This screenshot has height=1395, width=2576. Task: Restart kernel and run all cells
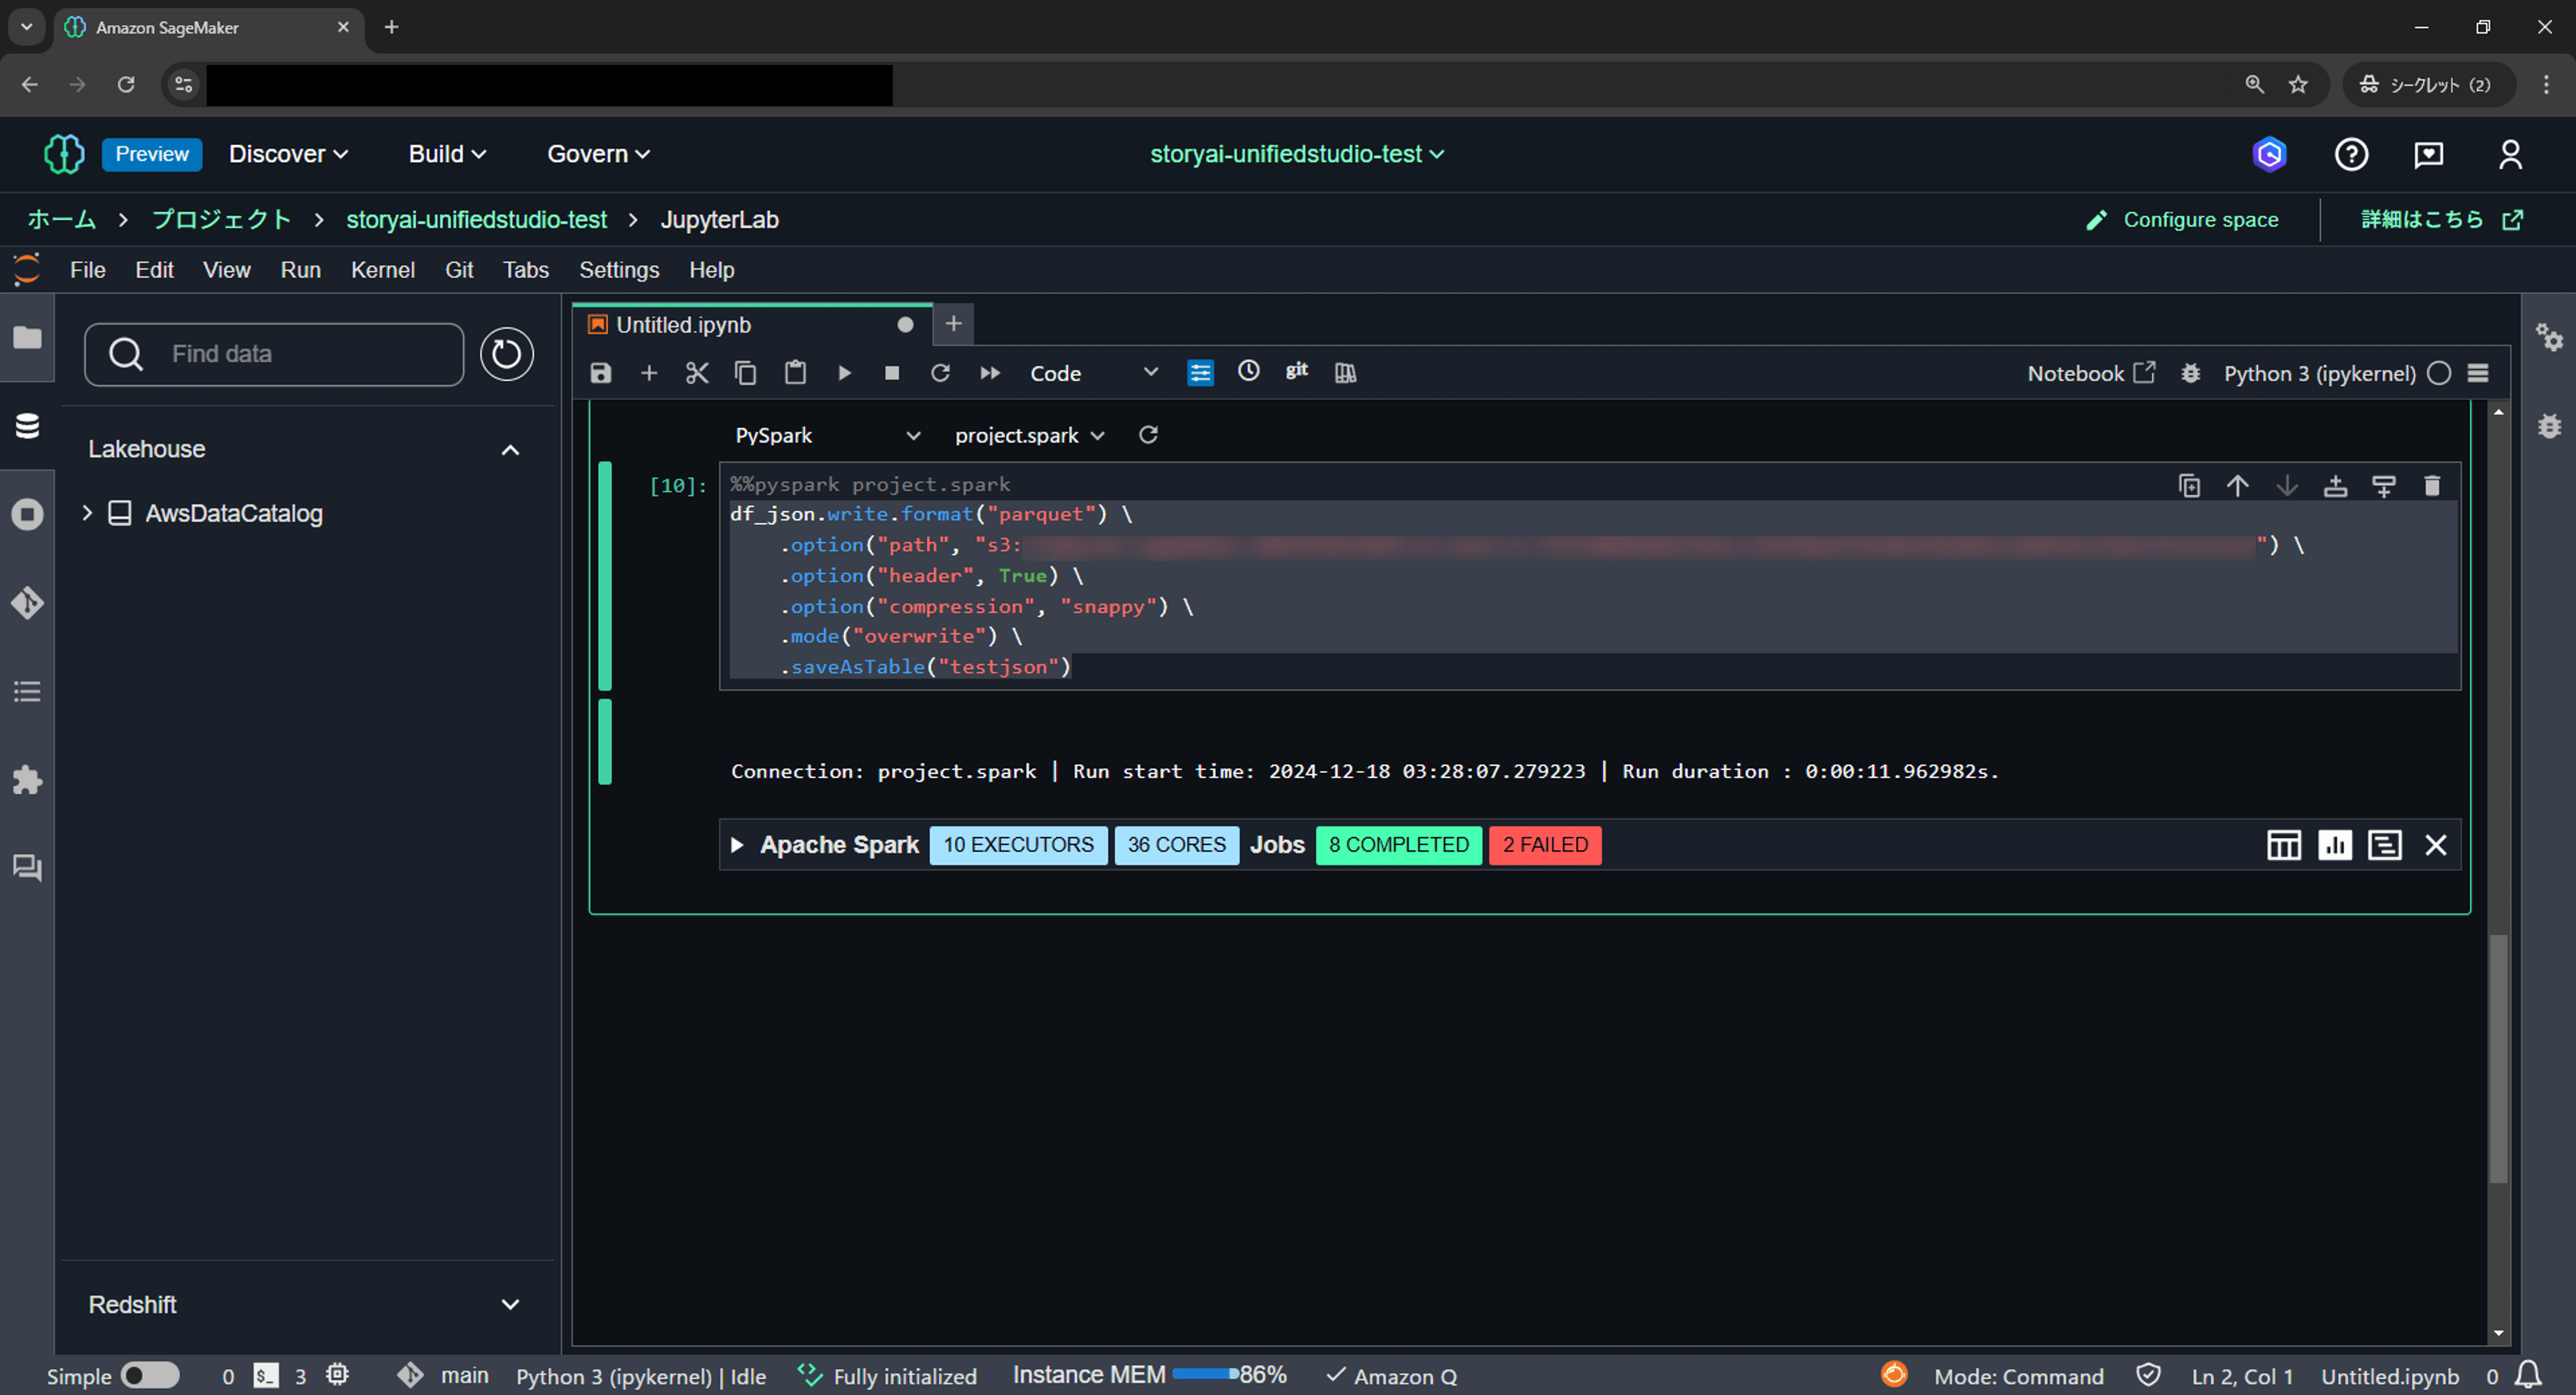989,373
